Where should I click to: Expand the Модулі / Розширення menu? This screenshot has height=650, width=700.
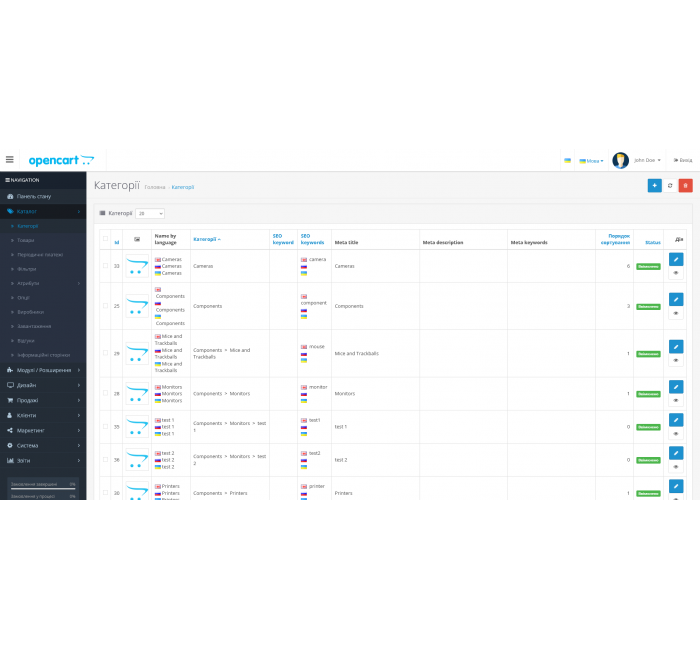[43, 370]
